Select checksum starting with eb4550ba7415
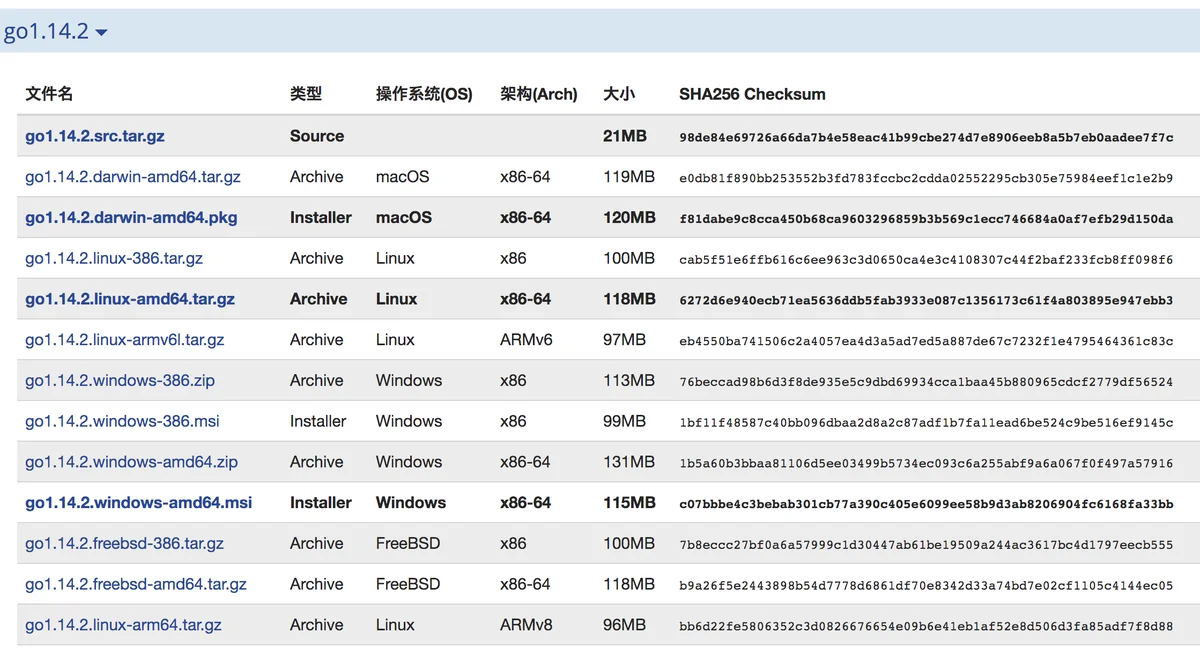 tap(926, 341)
